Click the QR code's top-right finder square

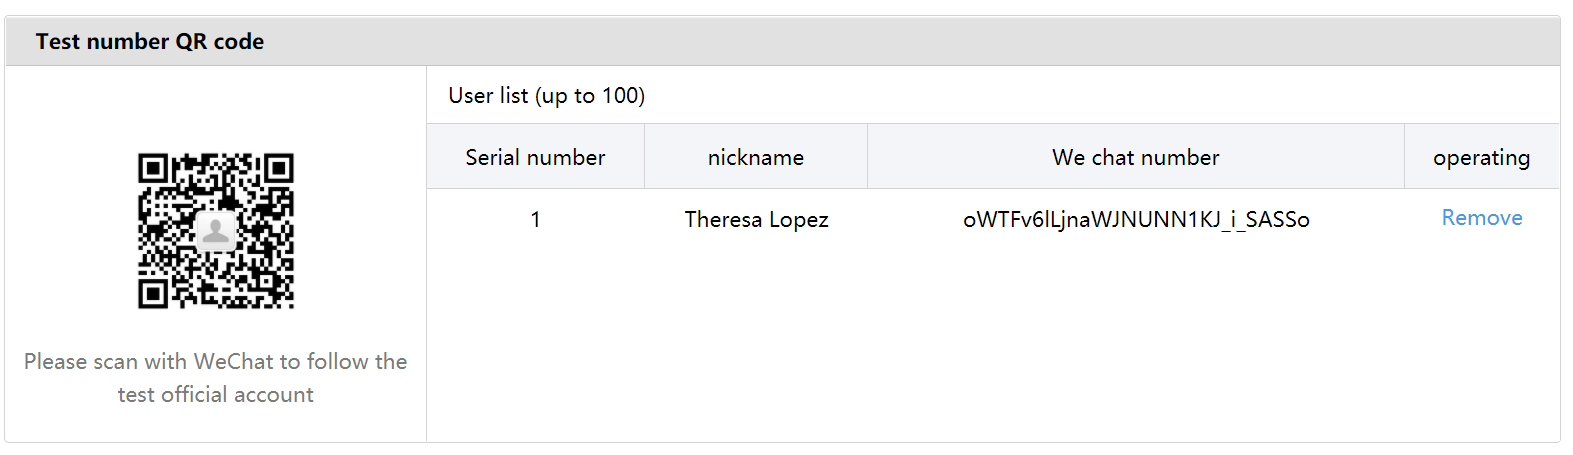279,168
